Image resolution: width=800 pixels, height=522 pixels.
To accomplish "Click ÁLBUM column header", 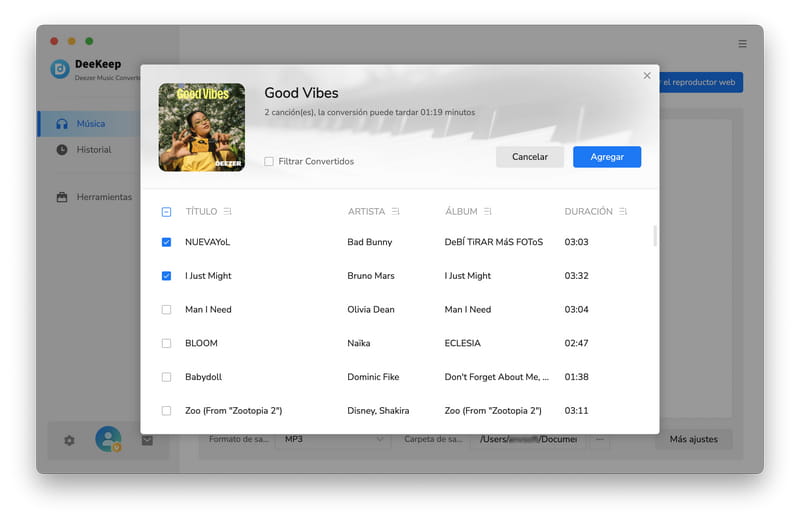I will [x=461, y=211].
